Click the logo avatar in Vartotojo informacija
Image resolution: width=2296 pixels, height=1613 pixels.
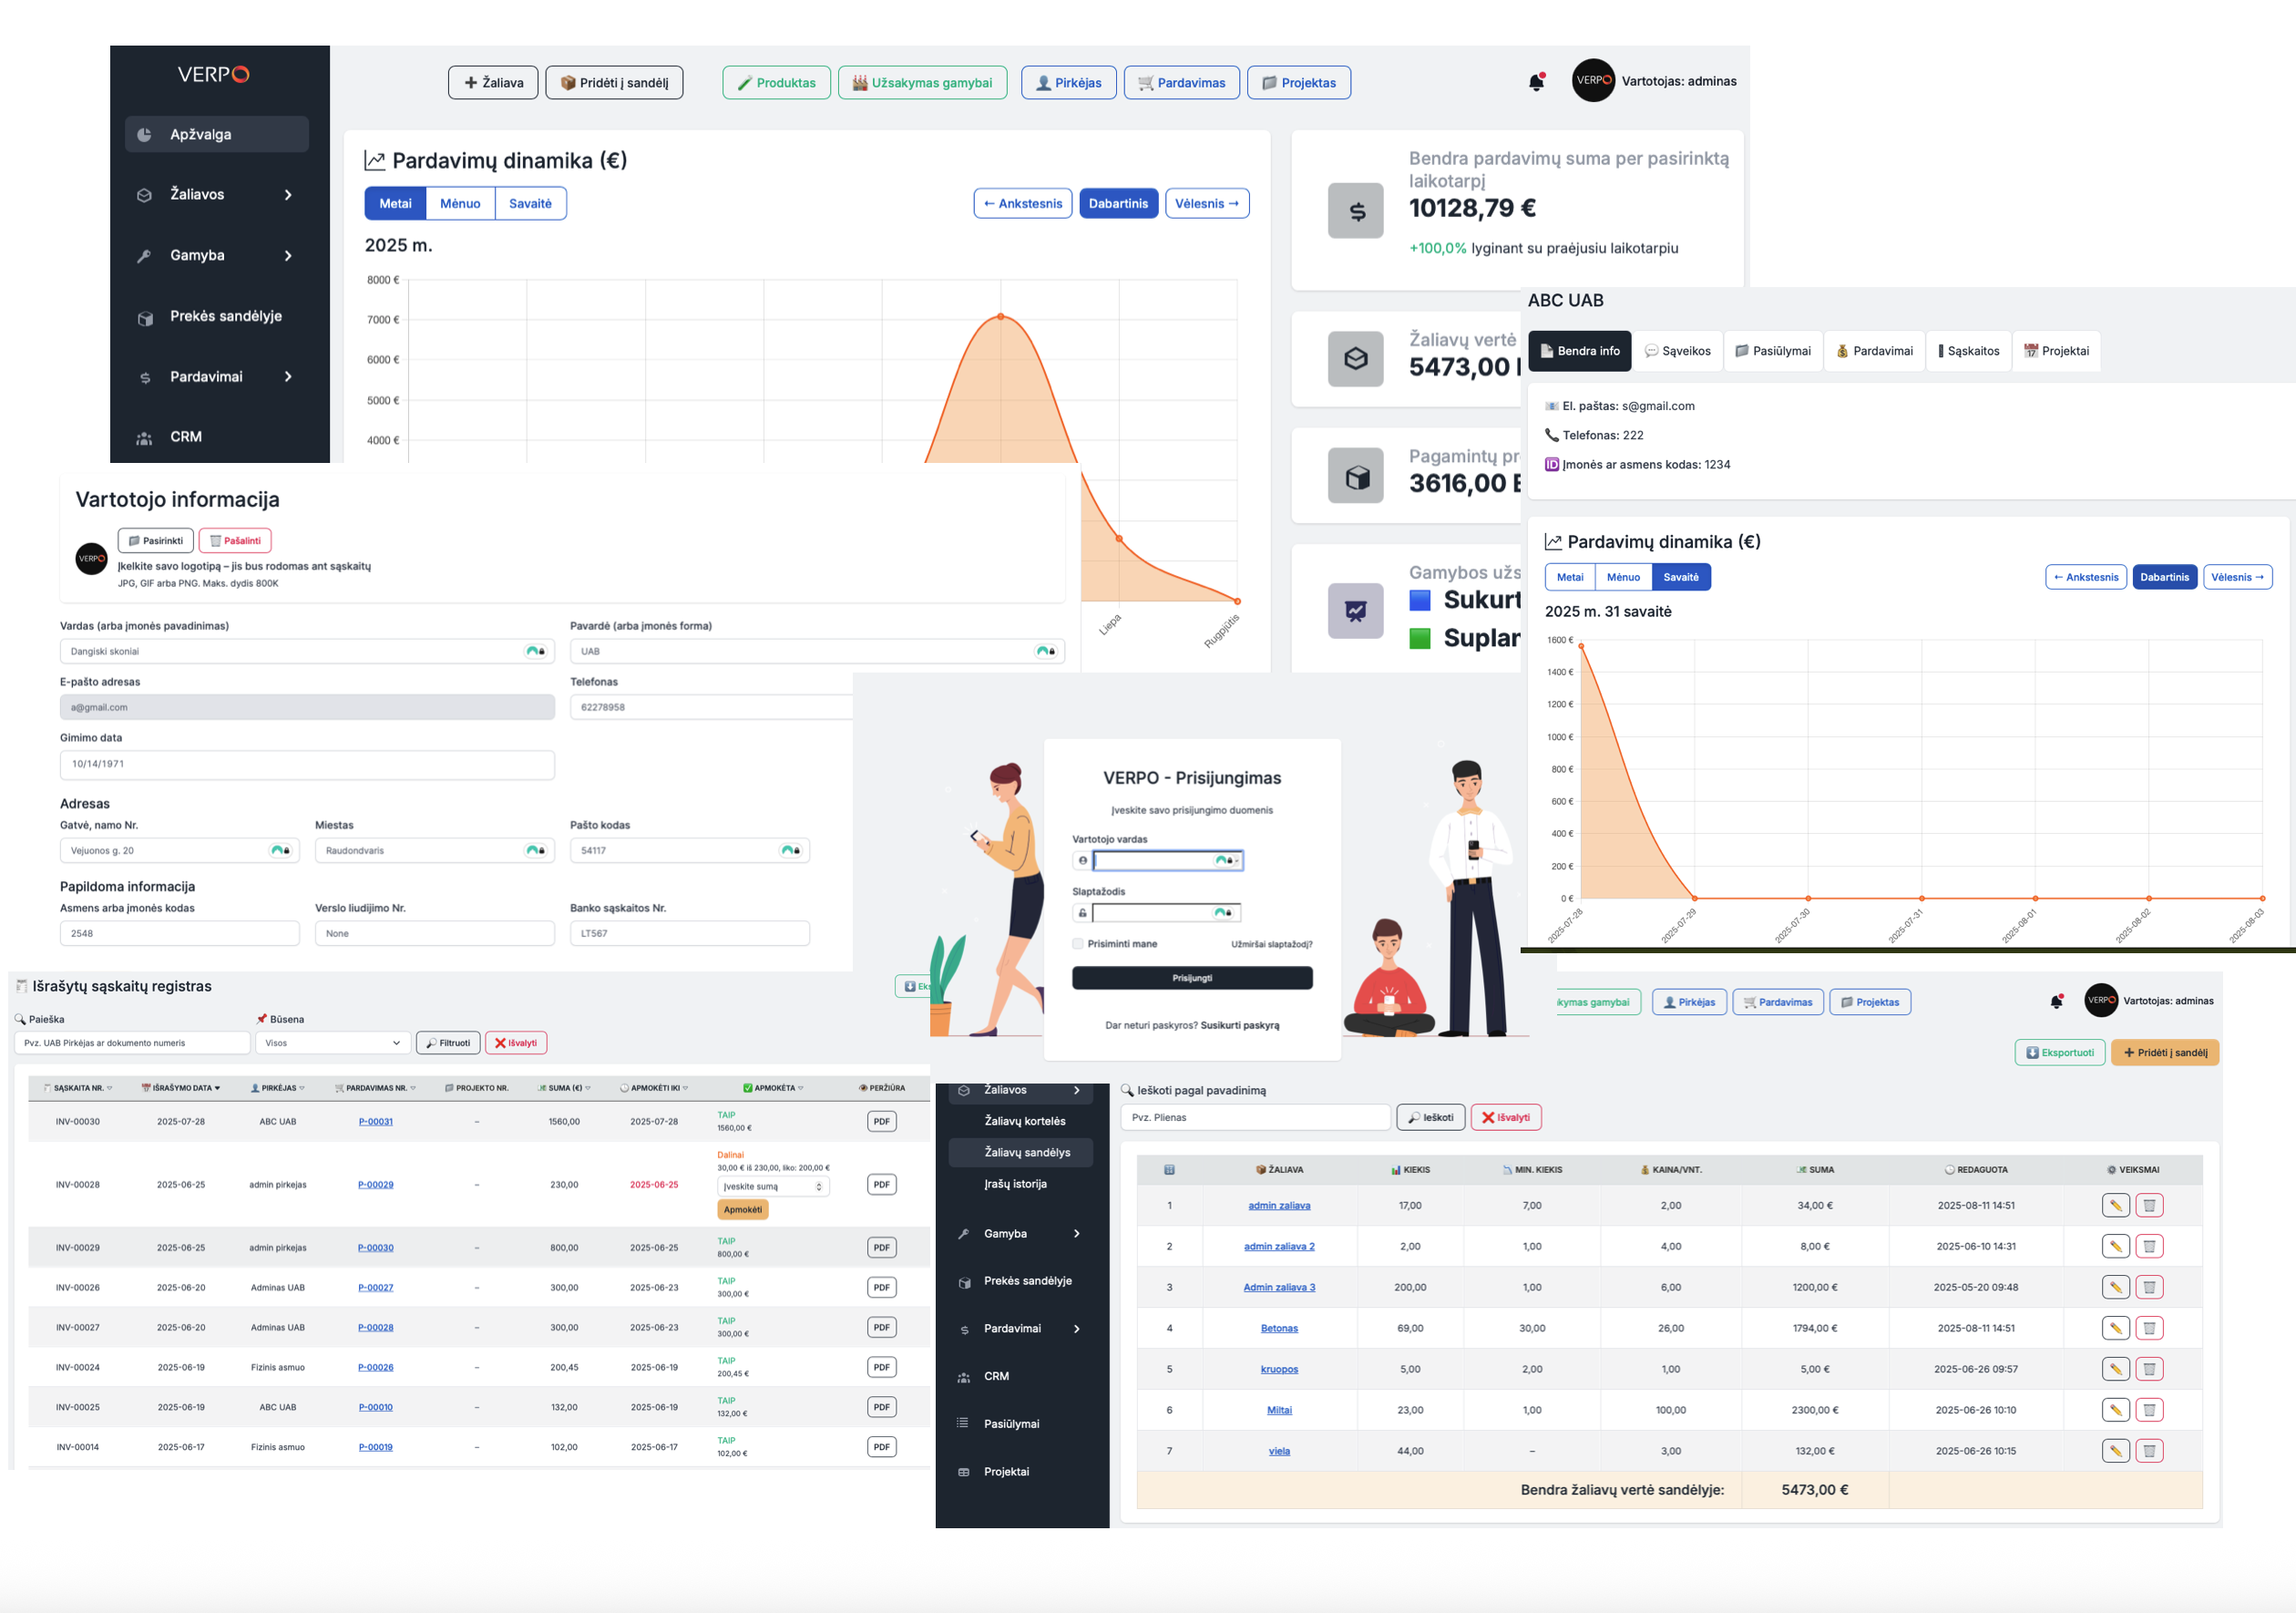pos(92,558)
